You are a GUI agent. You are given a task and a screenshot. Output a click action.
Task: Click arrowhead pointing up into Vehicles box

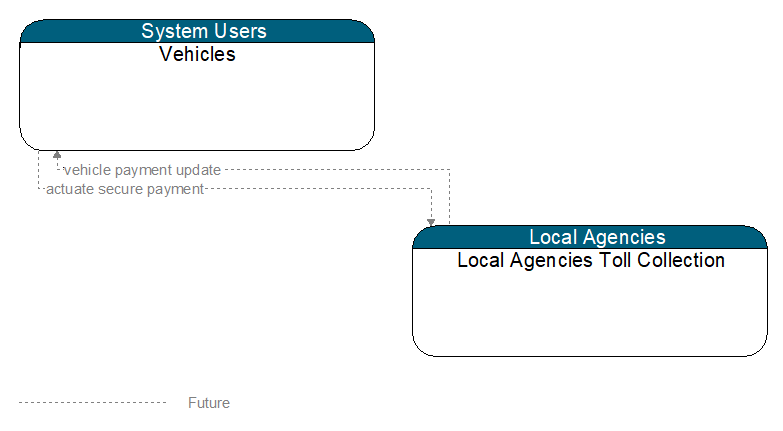[x=57, y=155]
